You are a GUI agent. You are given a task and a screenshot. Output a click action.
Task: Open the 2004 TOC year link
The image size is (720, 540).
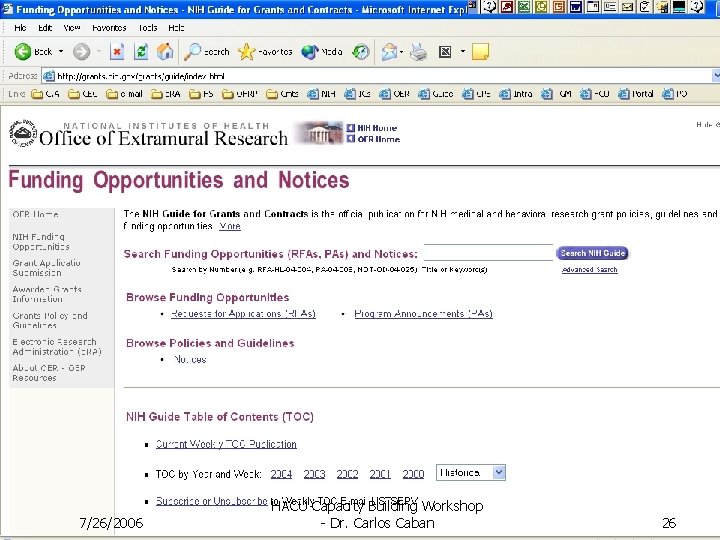281,474
